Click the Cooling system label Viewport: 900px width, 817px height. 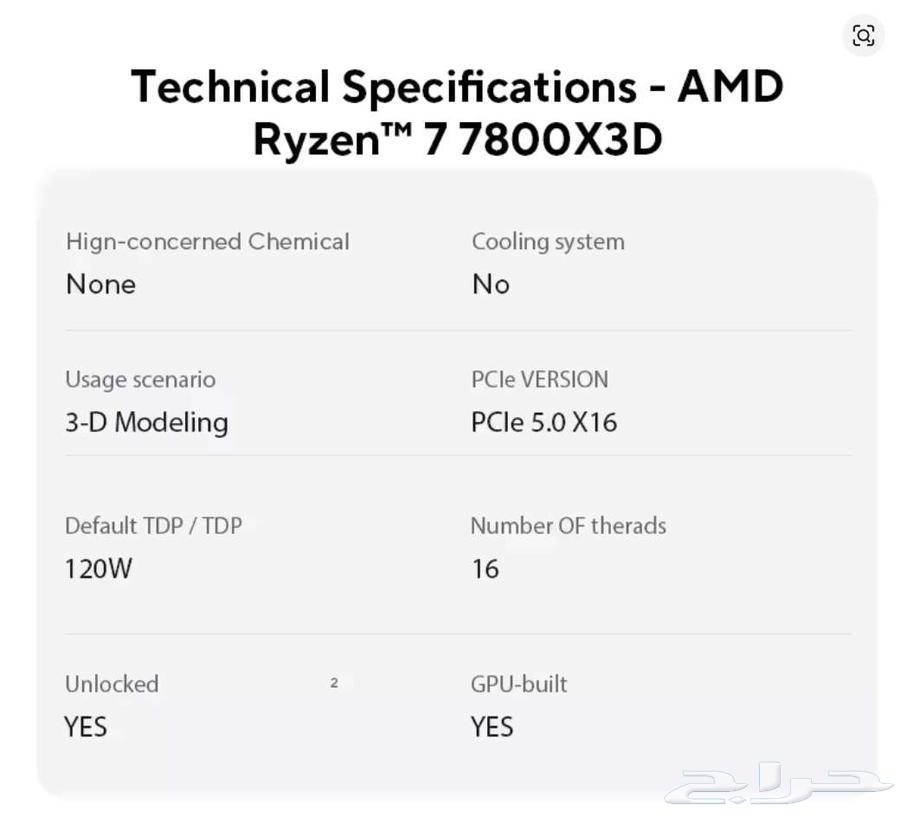[x=548, y=241]
